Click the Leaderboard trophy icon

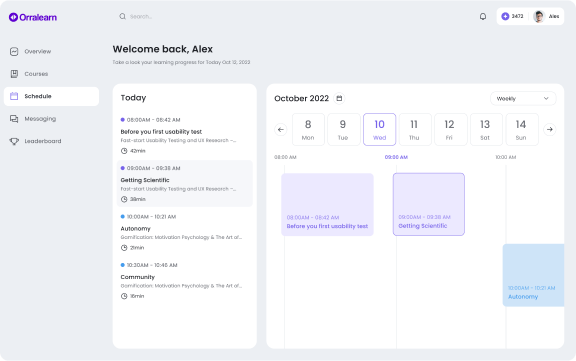[14, 141]
